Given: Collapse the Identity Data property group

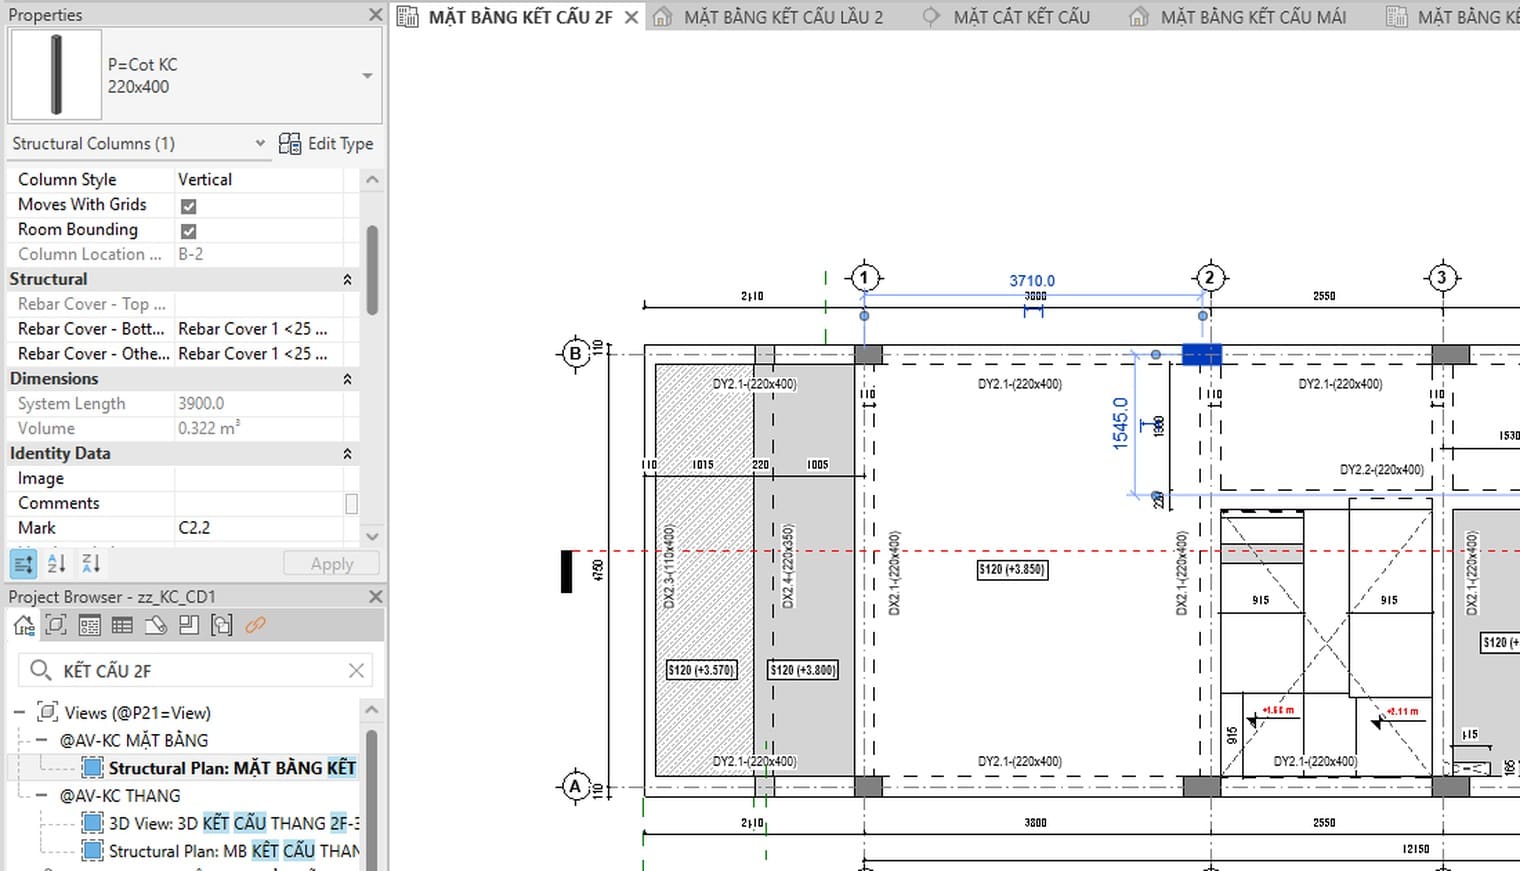Looking at the screenshot, I should click(347, 454).
